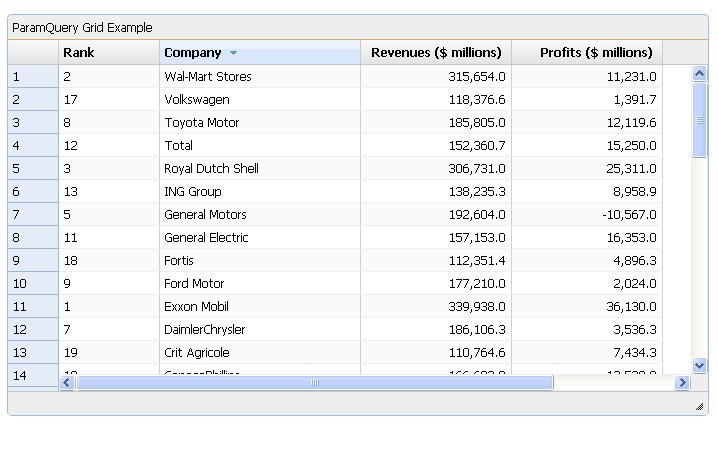Screen dimensions: 718x460
Task: Click the Company column header
Action: point(193,53)
